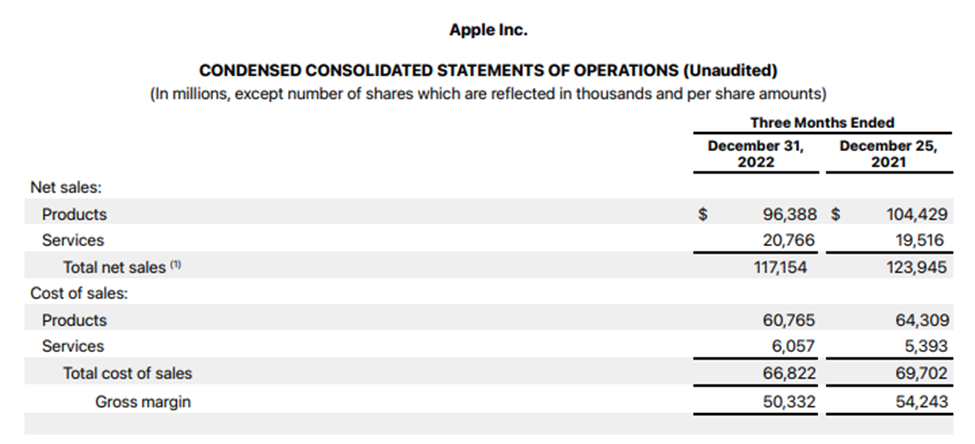Click the Three Months Ended column header
The image size is (975, 444).
tap(822, 123)
